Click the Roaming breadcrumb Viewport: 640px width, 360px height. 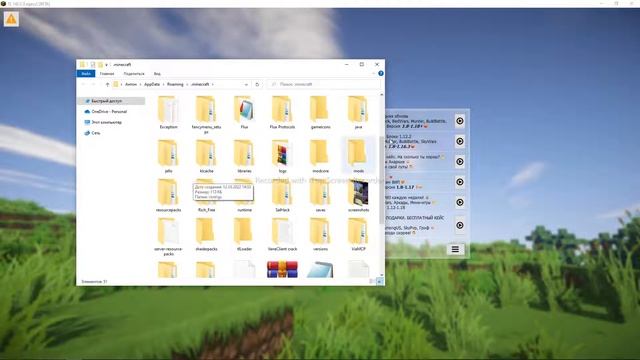coord(175,84)
